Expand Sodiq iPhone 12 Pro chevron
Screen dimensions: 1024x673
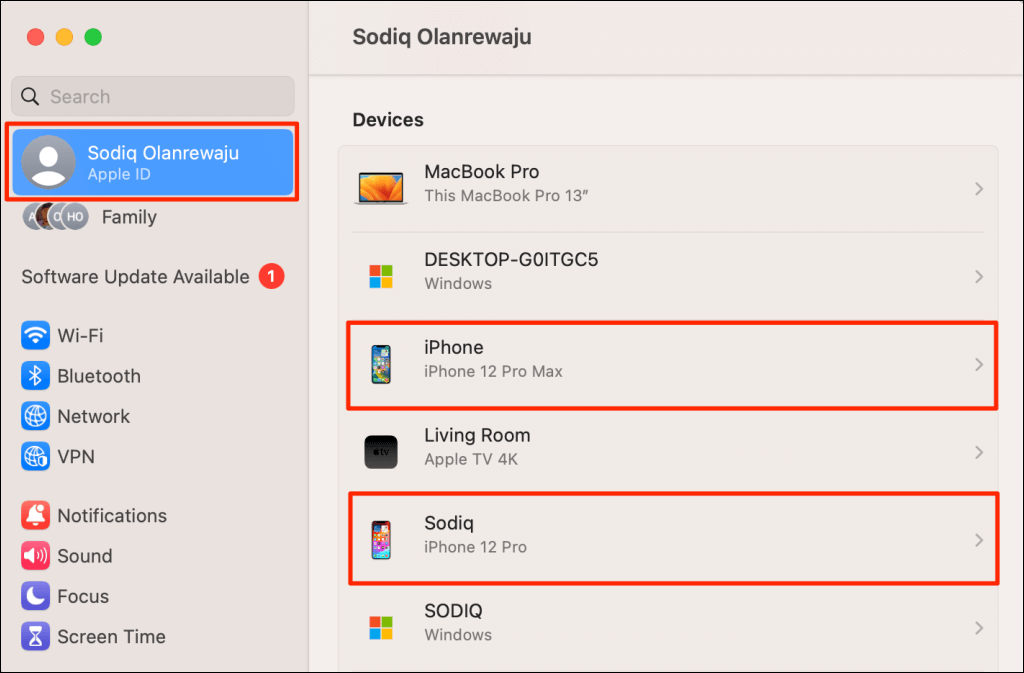coord(978,540)
